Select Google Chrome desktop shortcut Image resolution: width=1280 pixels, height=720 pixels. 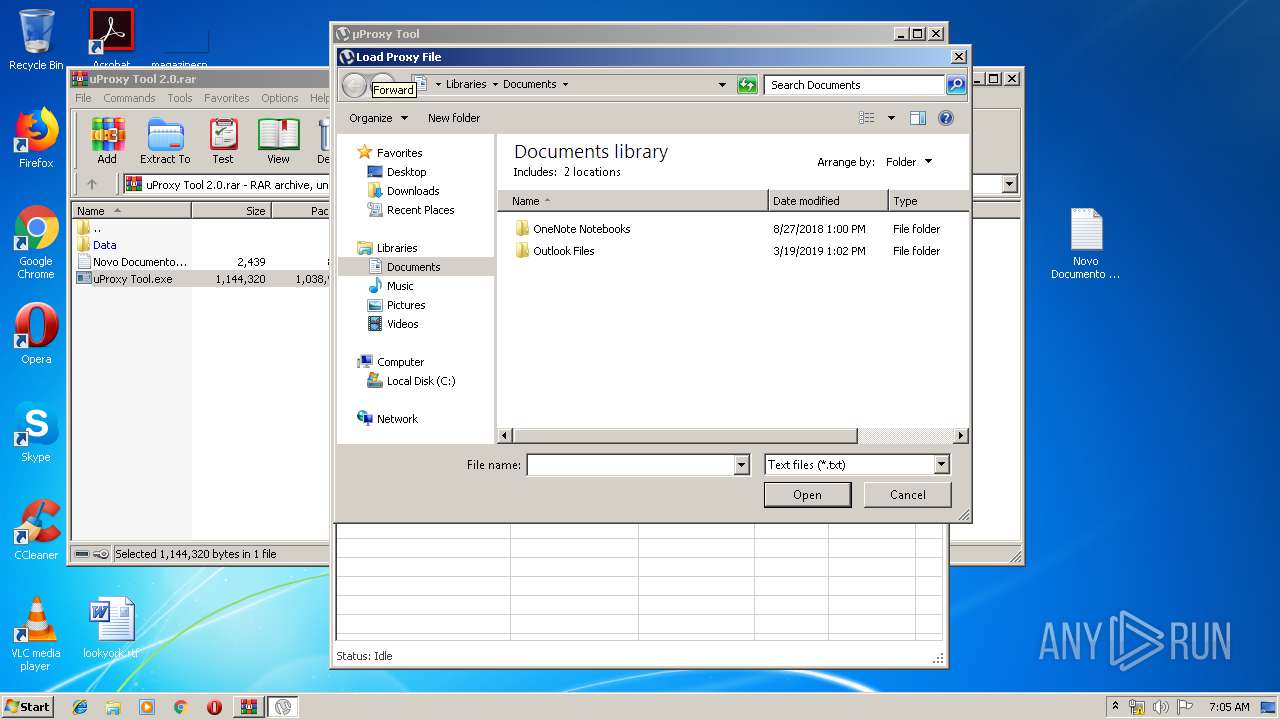(36, 243)
